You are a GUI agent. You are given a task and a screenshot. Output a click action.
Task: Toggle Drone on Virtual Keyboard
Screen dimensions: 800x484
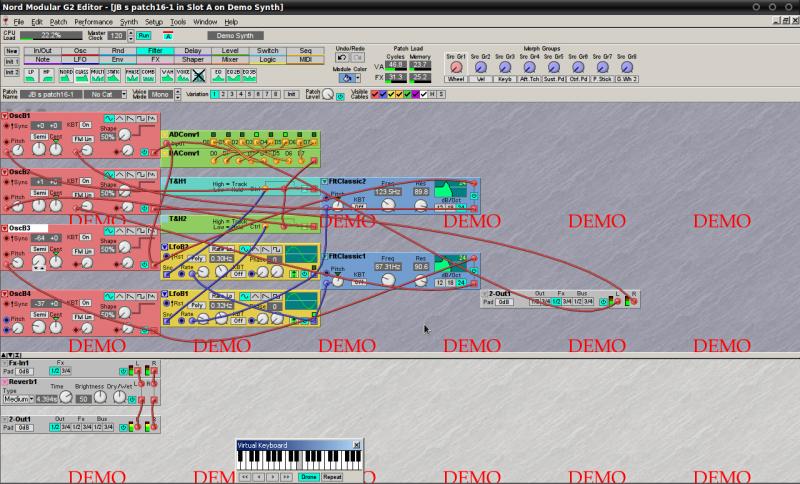point(308,477)
